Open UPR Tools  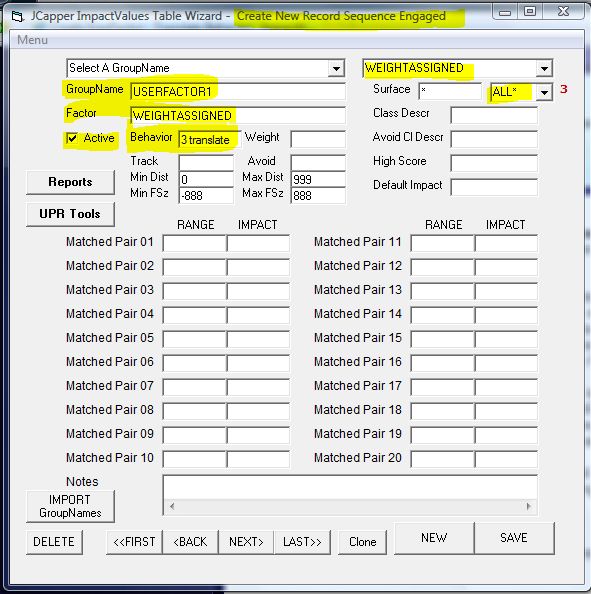pos(70,214)
